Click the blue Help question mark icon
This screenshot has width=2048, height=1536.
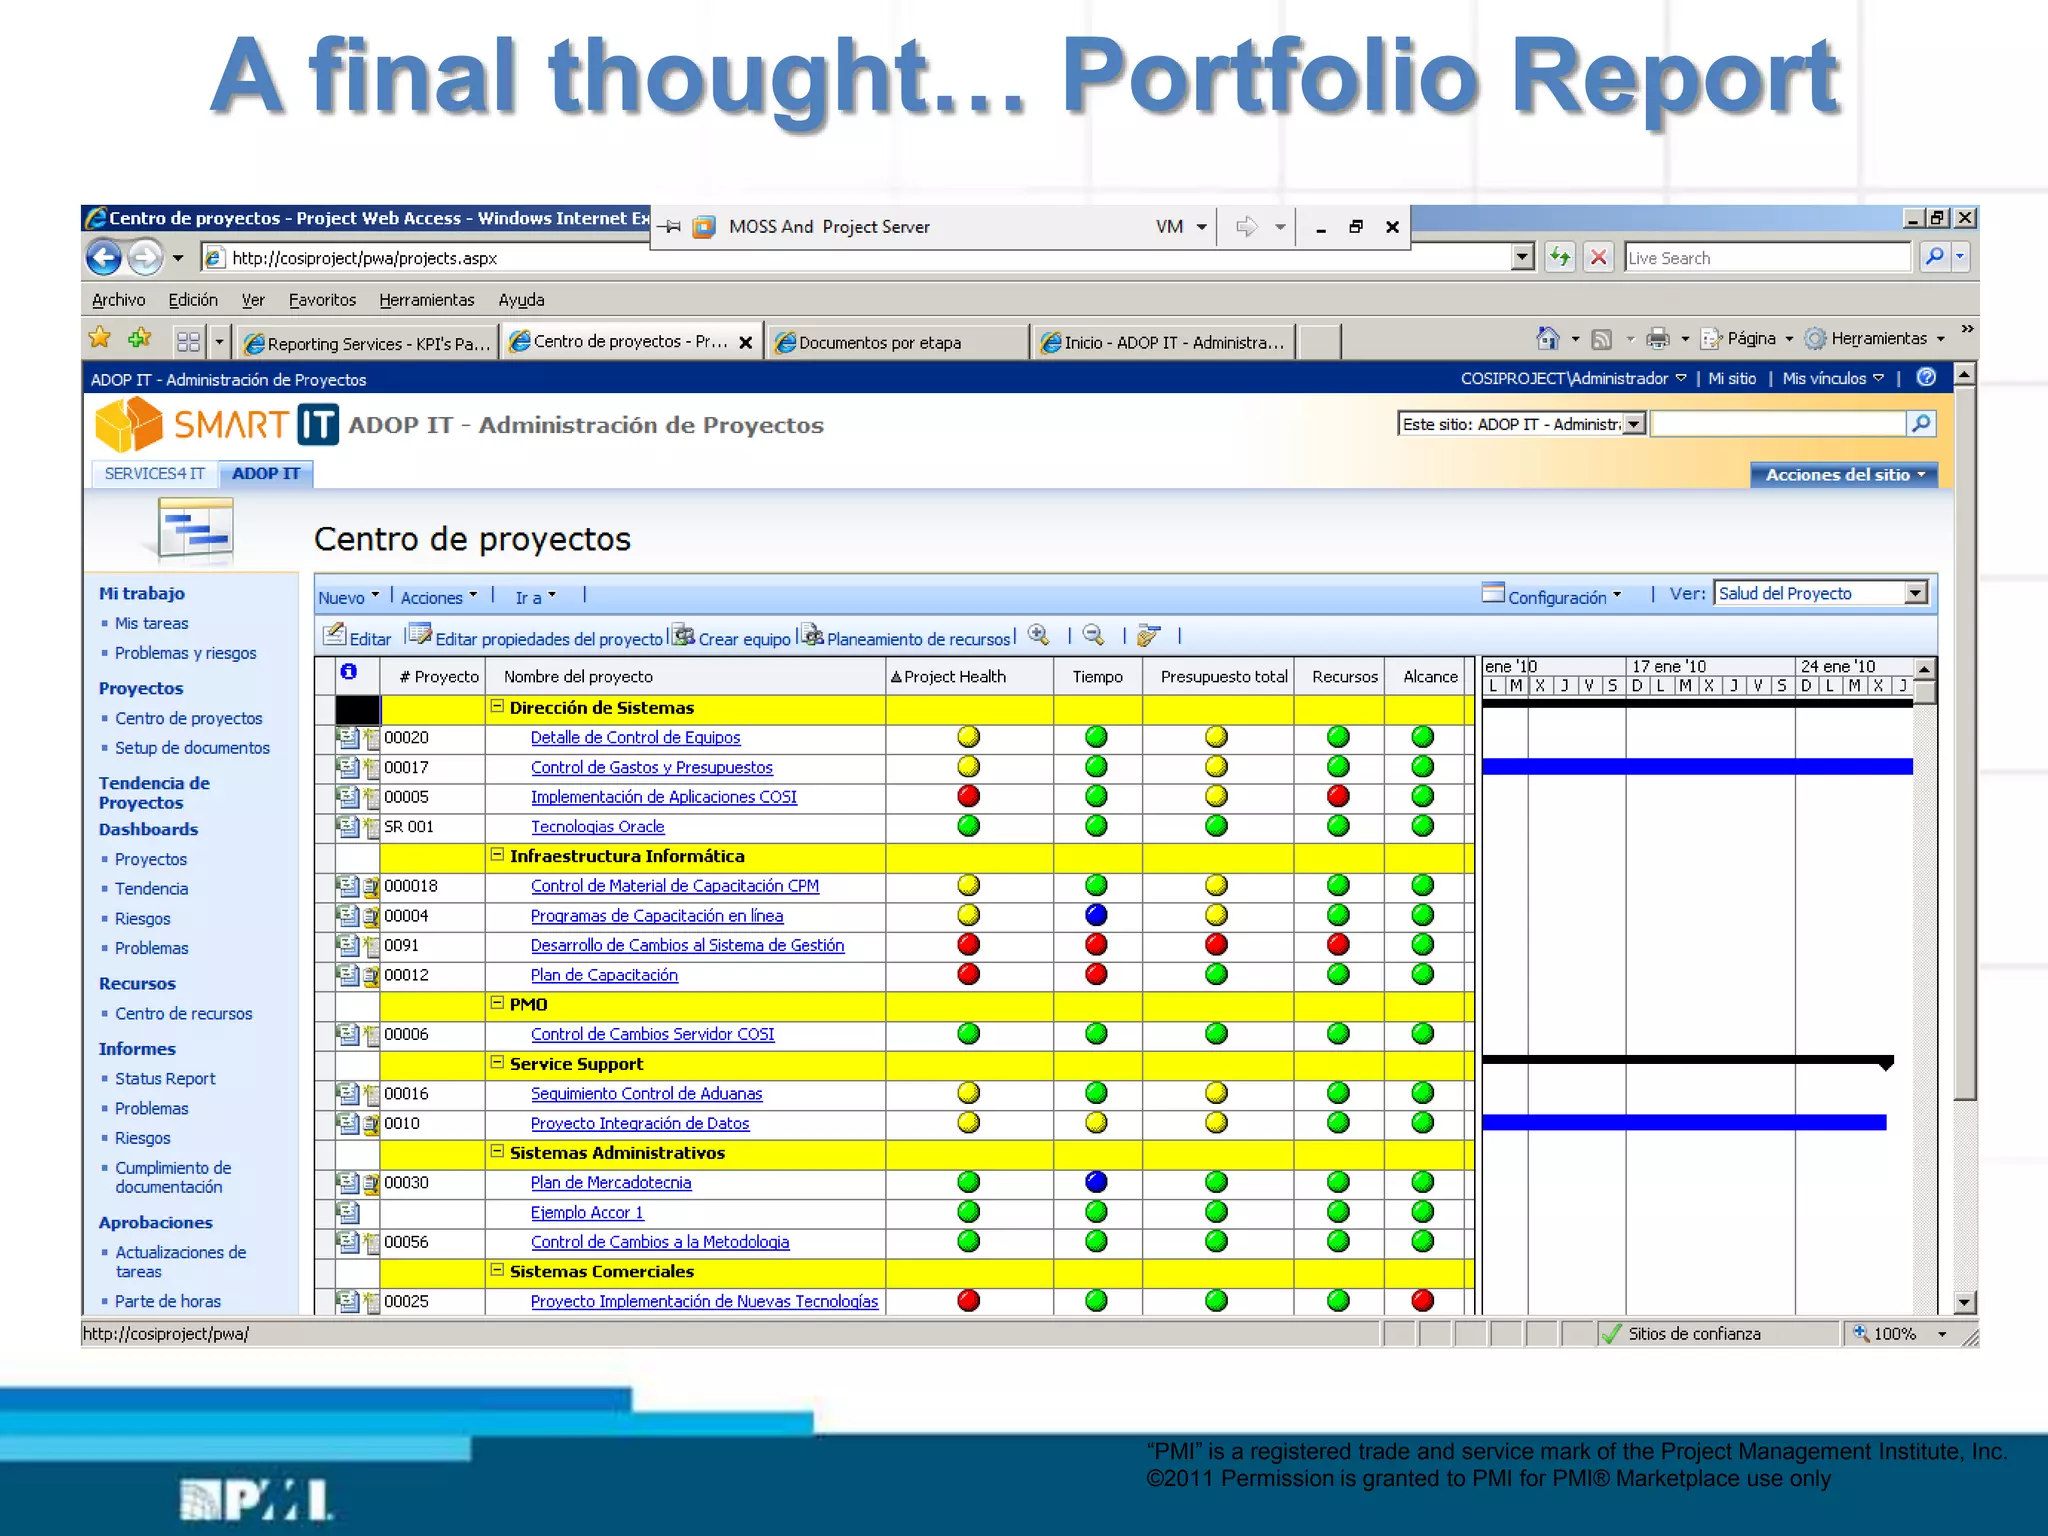click(1927, 377)
